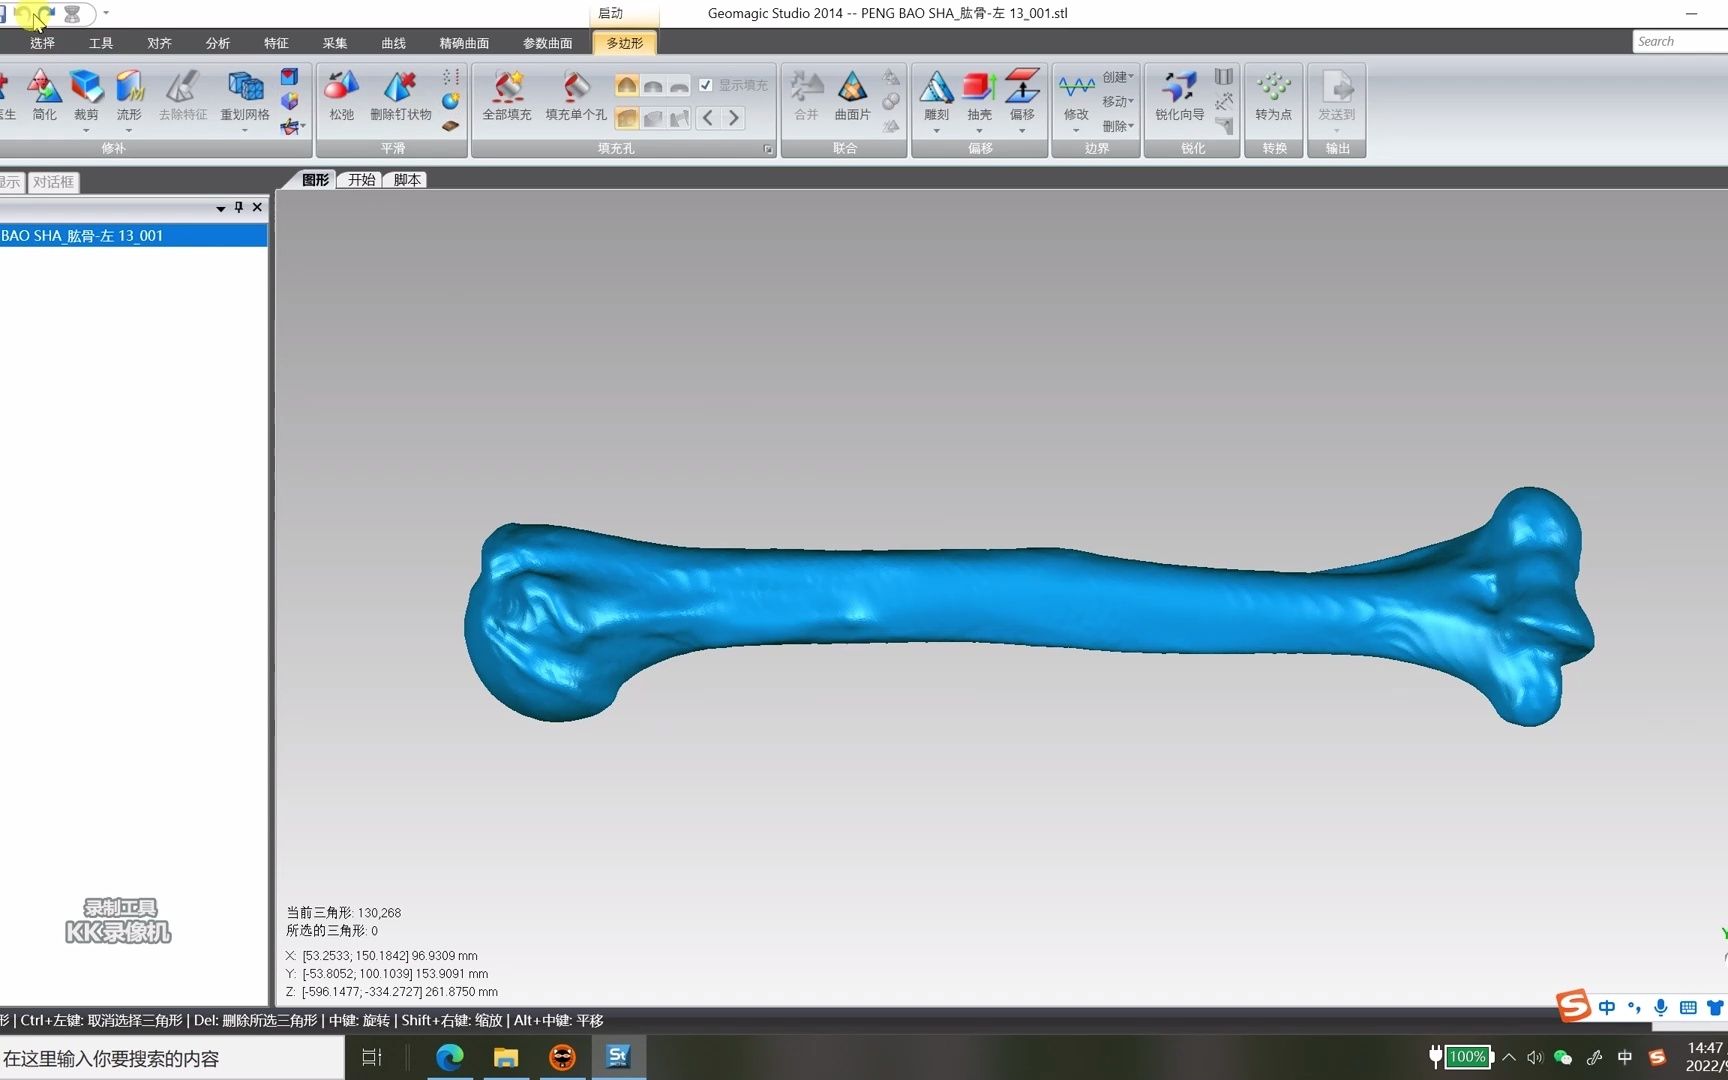Open the 创建 boundary dropdown

[1118, 77]
